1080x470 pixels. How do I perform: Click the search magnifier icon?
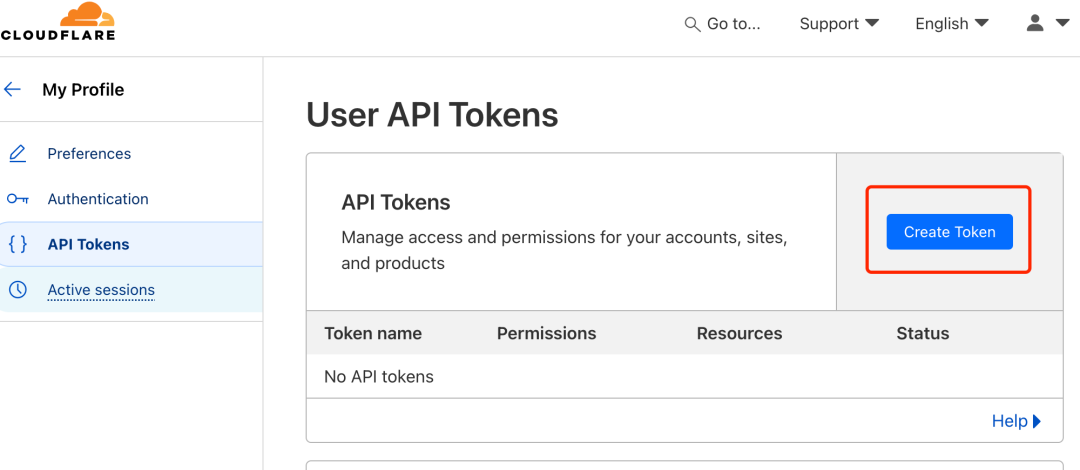tap(692, 24)
